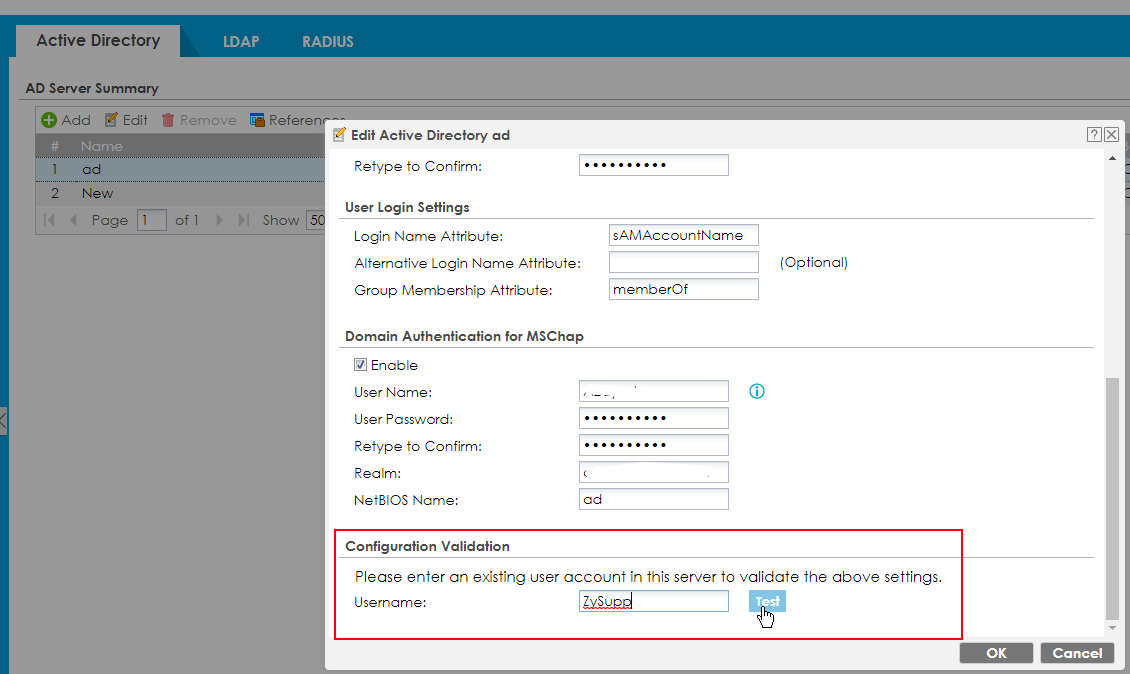
Task: Select the NetBIOS Name input field
Action: (653, 499)
